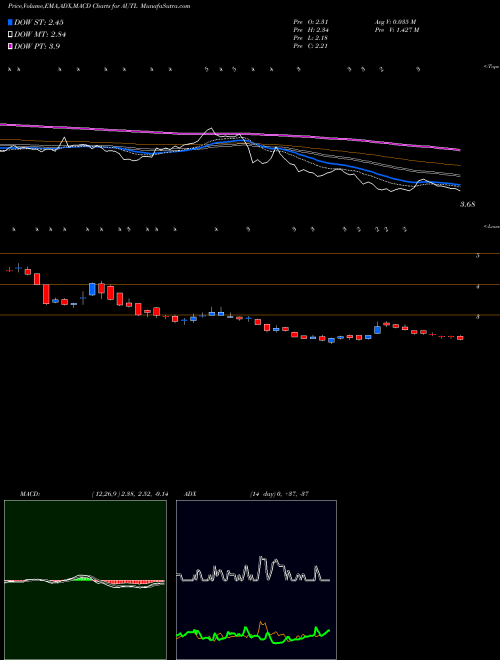
Task: Click the 'Avg V: 0.935 M' volume value
Action: click(x=395, y=22)
